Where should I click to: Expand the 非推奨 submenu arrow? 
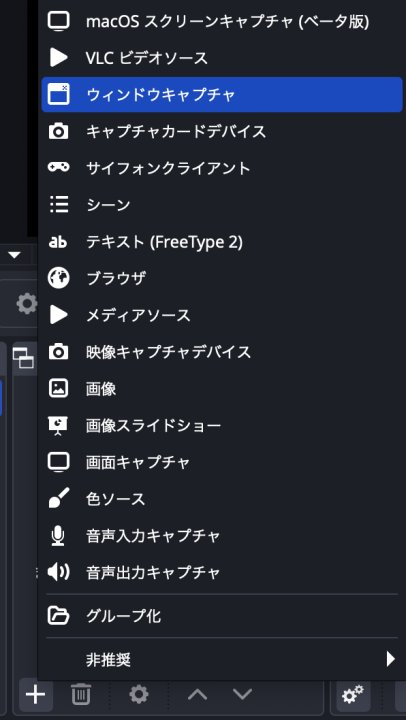coord(390,659)
